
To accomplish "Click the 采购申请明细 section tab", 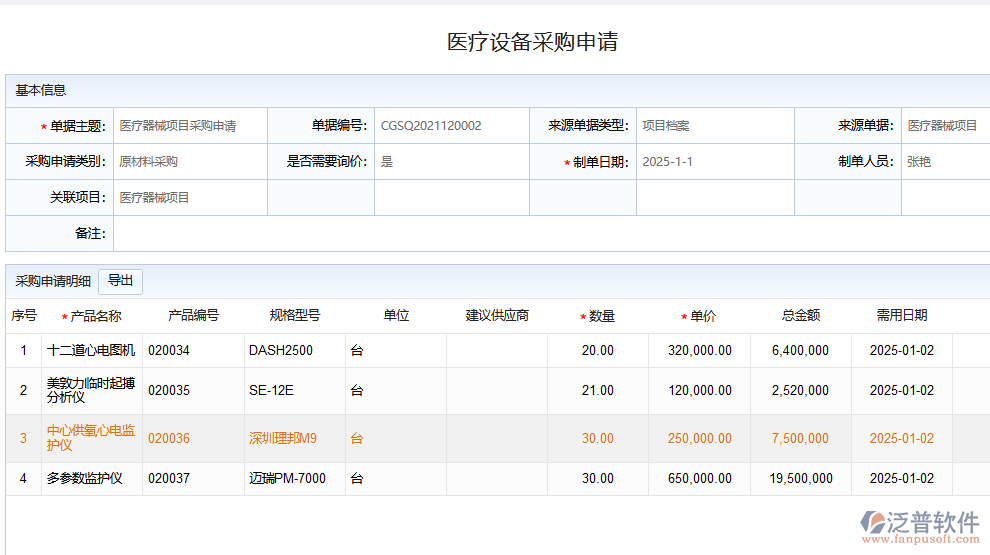I will (53, 282).
